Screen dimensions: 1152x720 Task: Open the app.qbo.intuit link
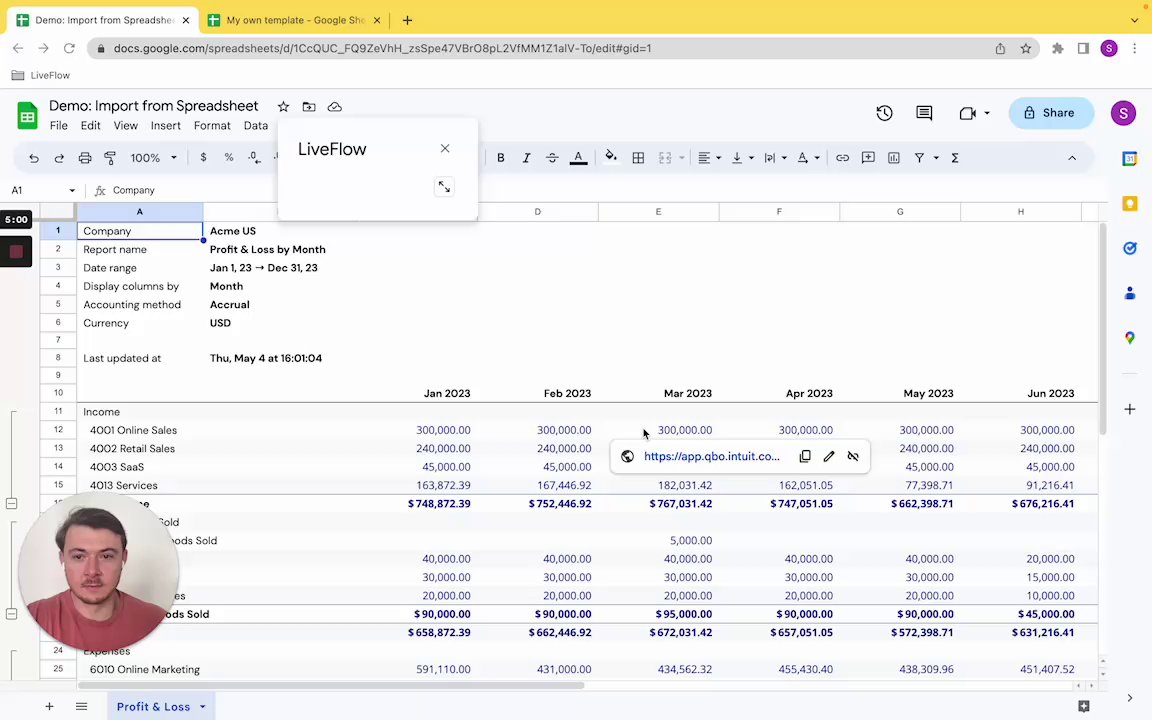pos(711,456)
